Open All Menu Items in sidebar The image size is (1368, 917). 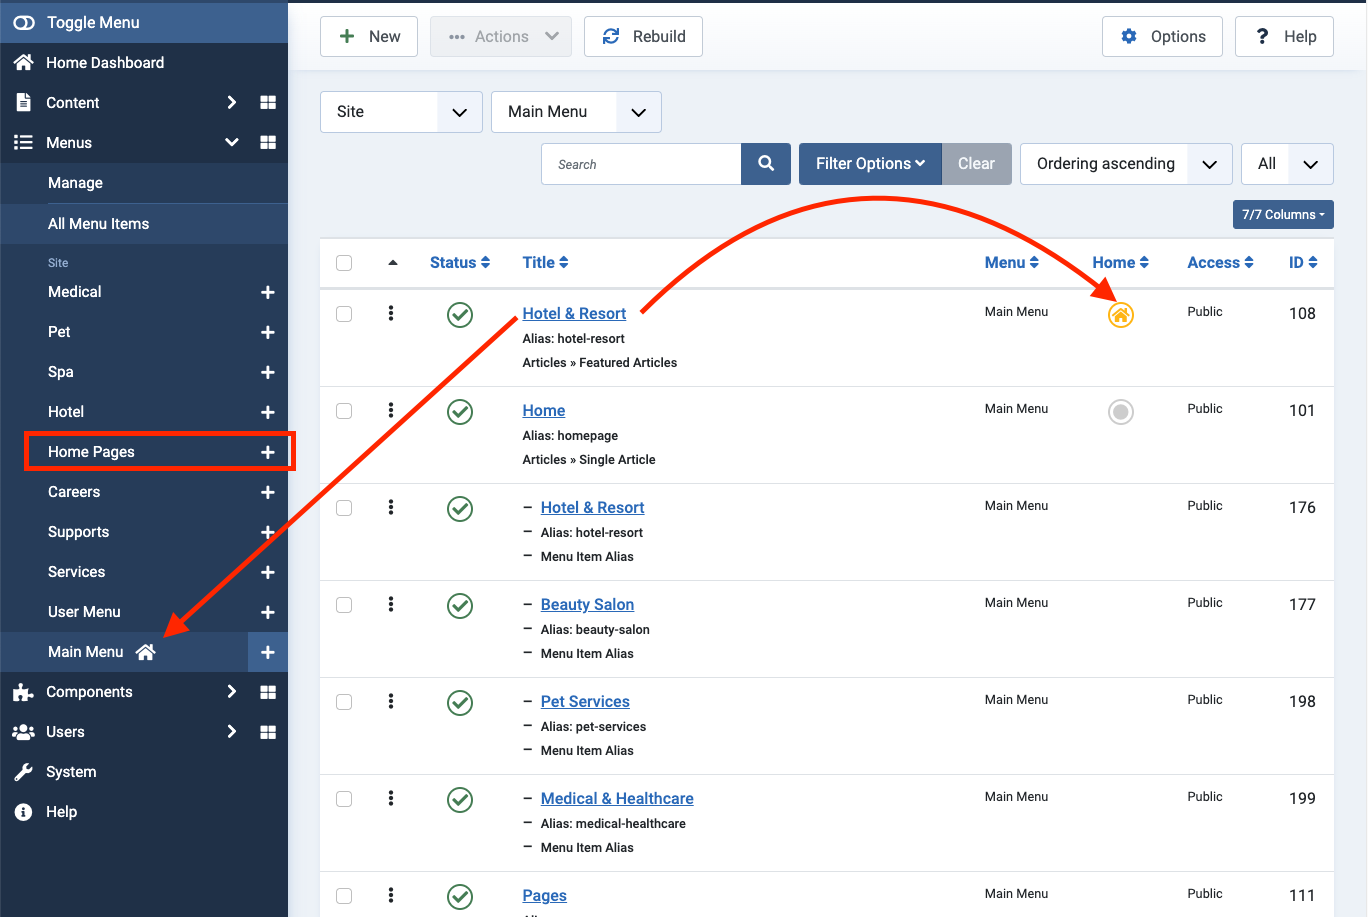[98, 224]
